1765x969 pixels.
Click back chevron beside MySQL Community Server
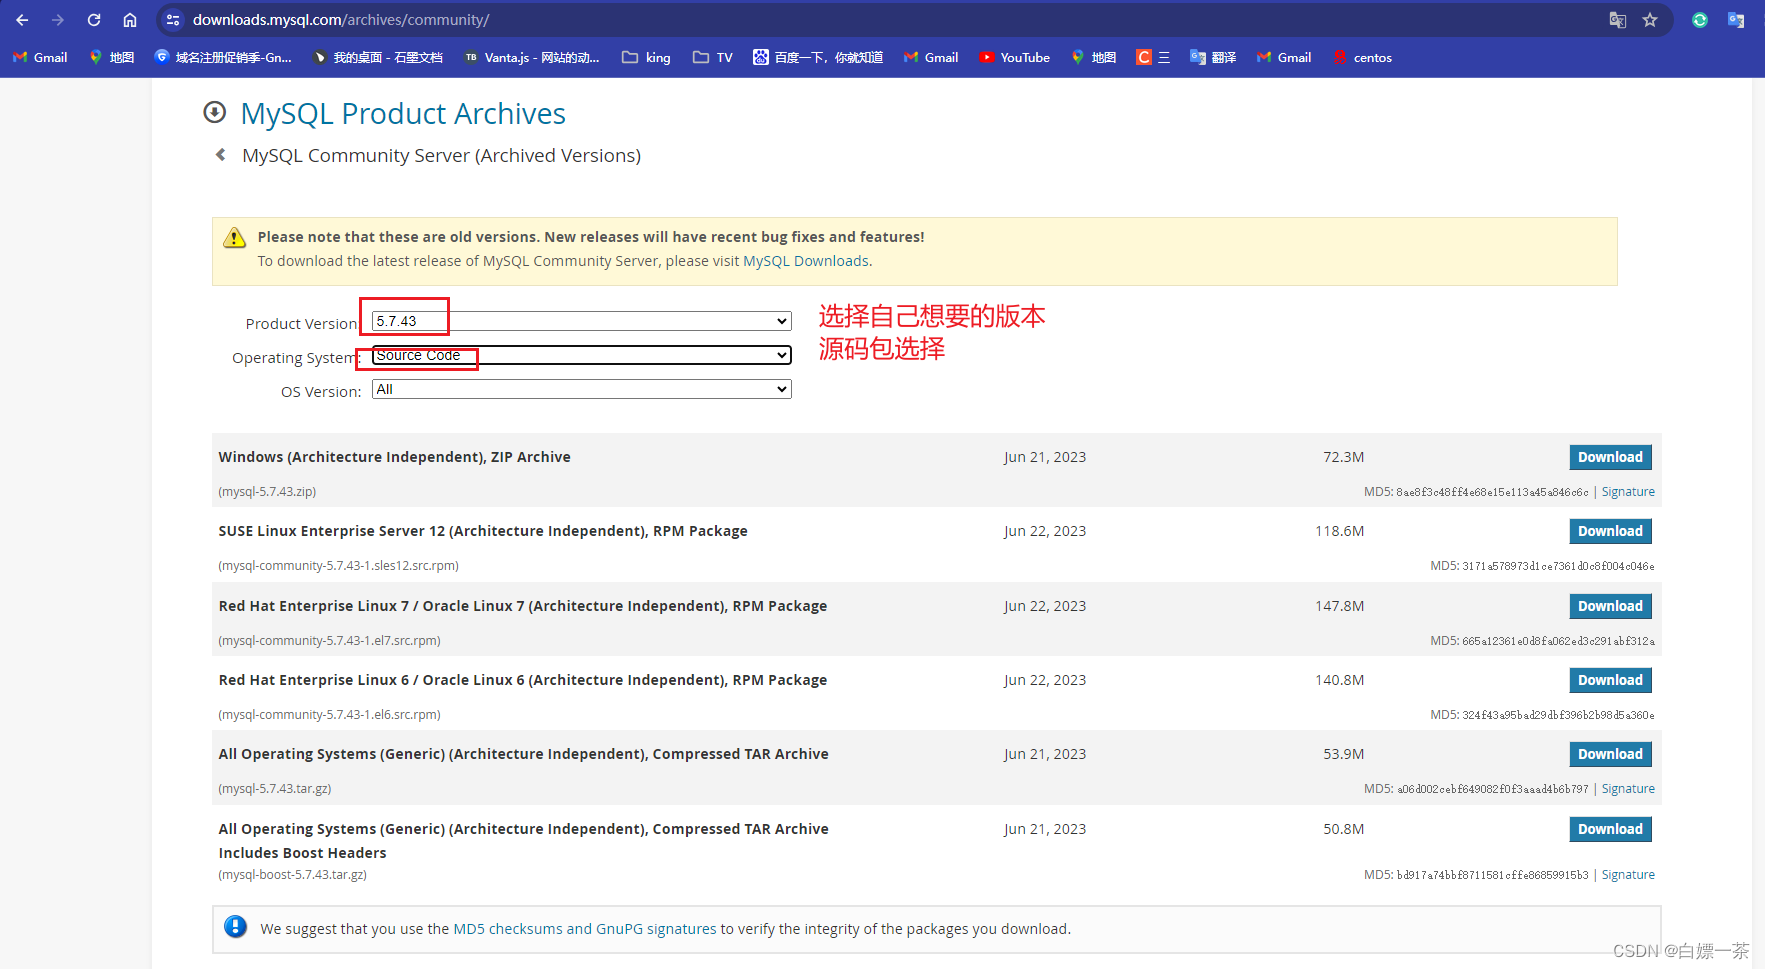point(221,155)
